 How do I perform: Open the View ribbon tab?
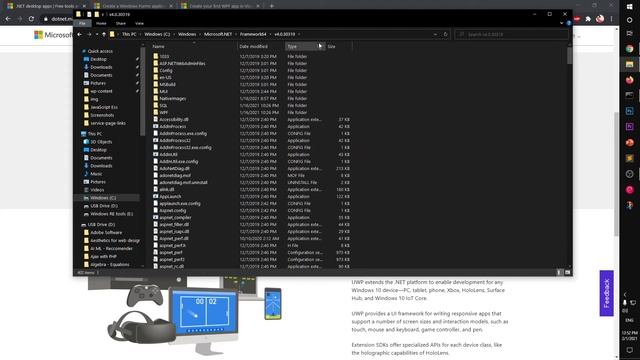click(x=139, y=23)
